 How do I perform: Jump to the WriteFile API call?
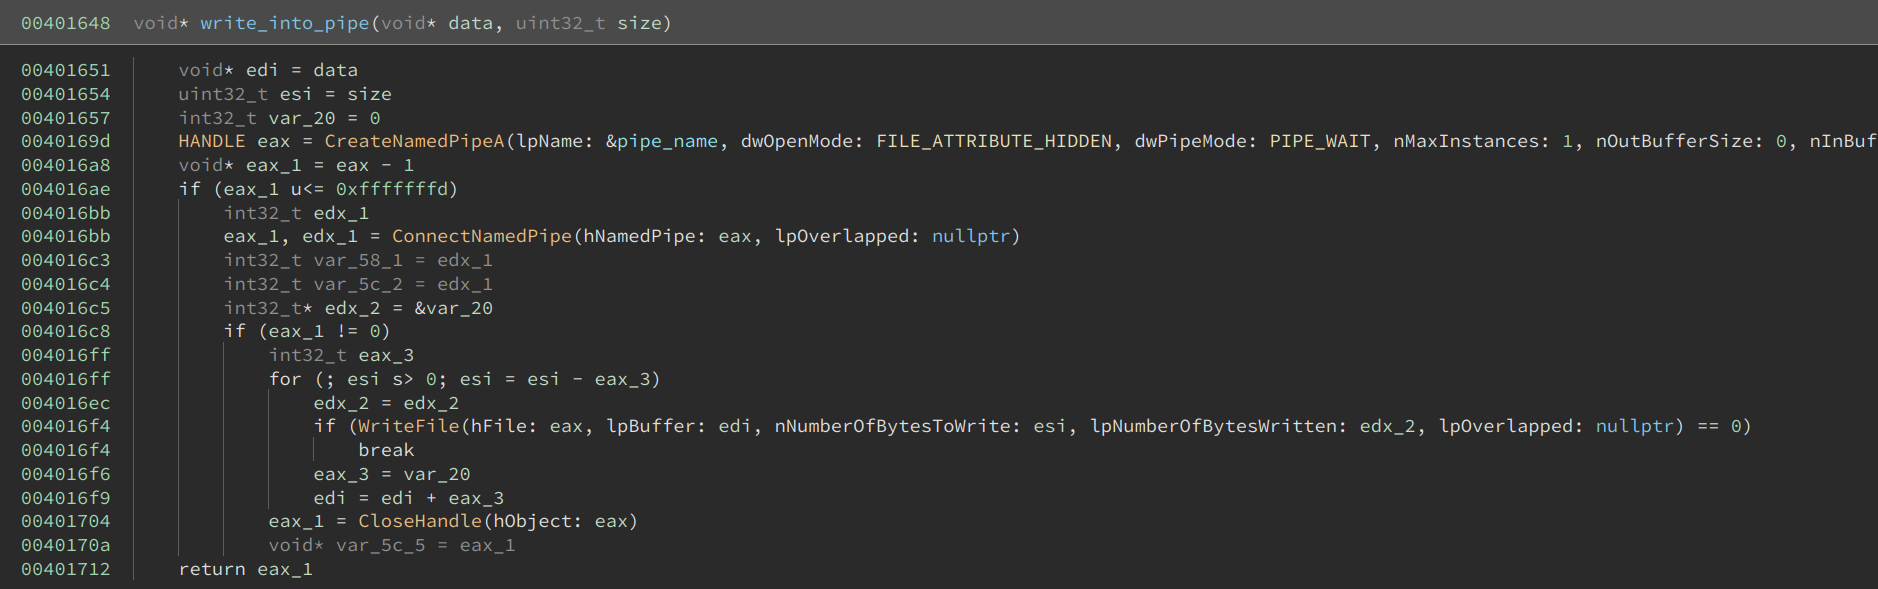pyautogui.click(x=409, y=426)
